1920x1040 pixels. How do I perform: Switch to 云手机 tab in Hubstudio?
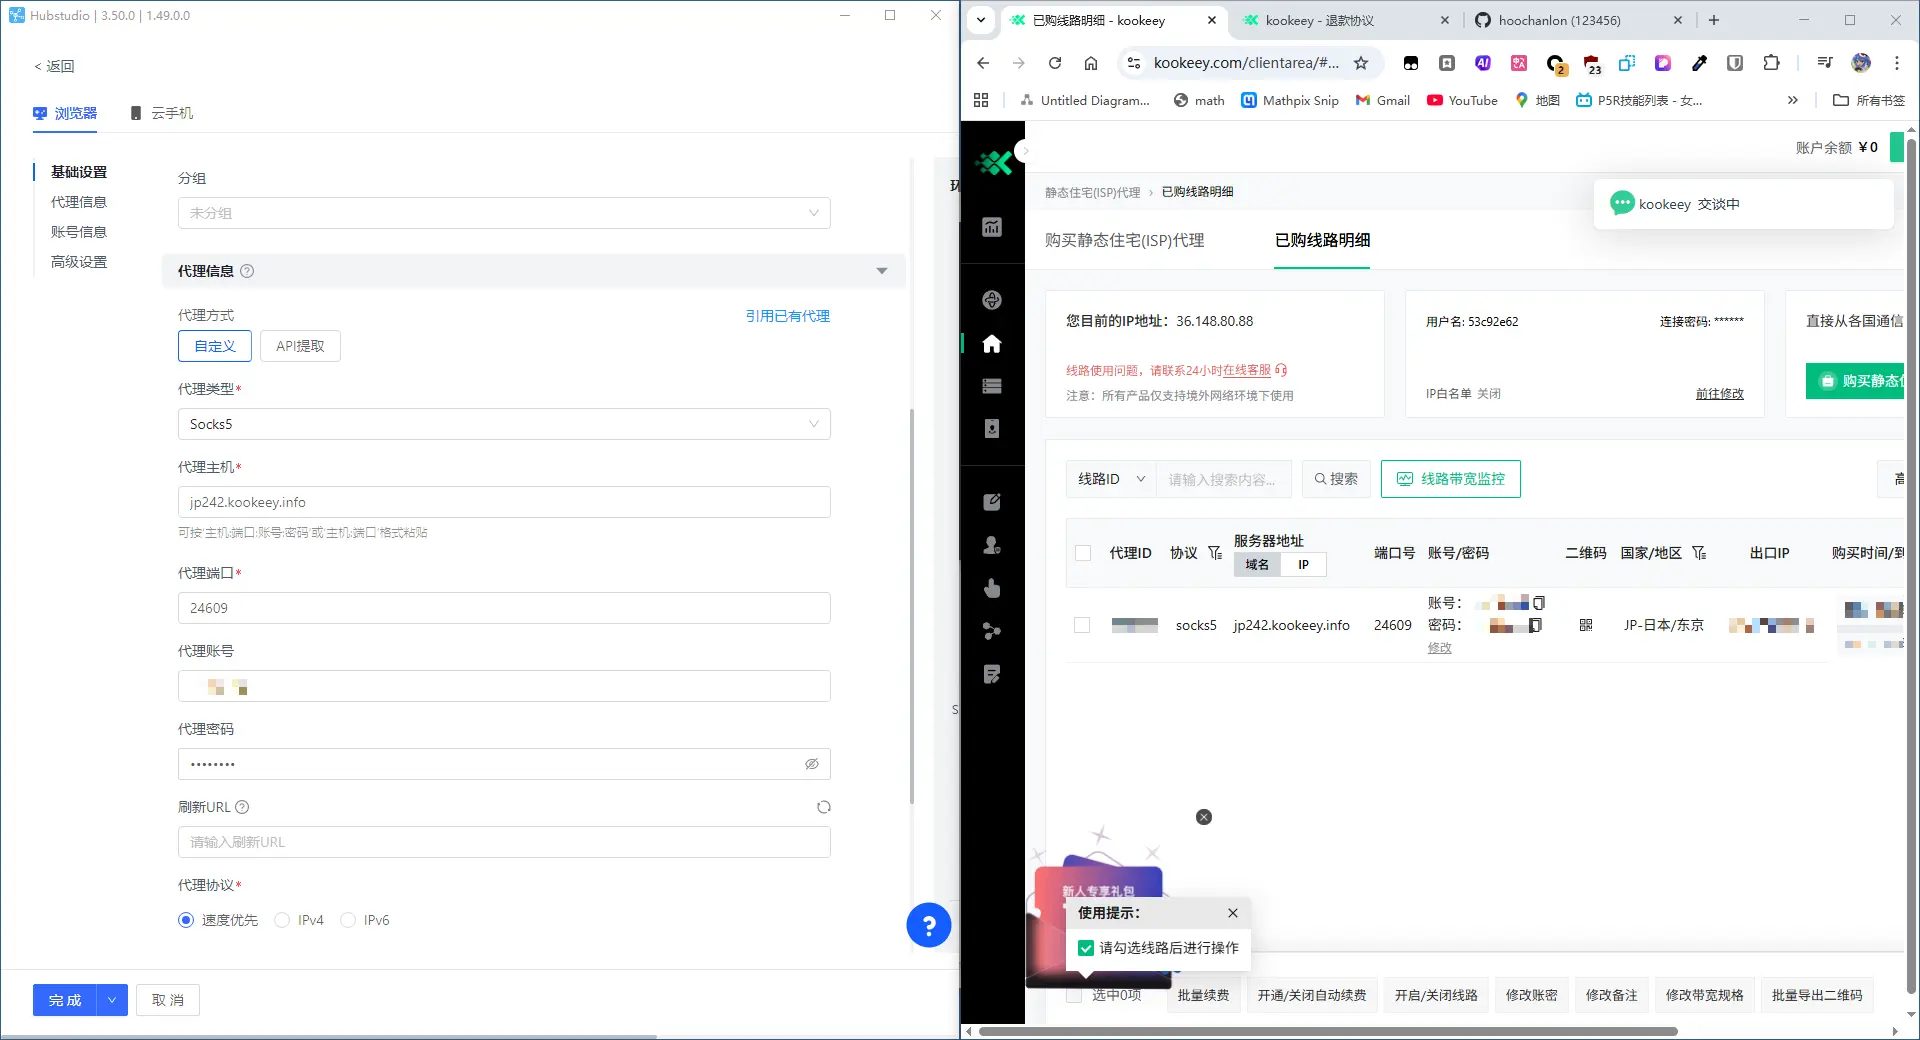[x=162, y=113]
